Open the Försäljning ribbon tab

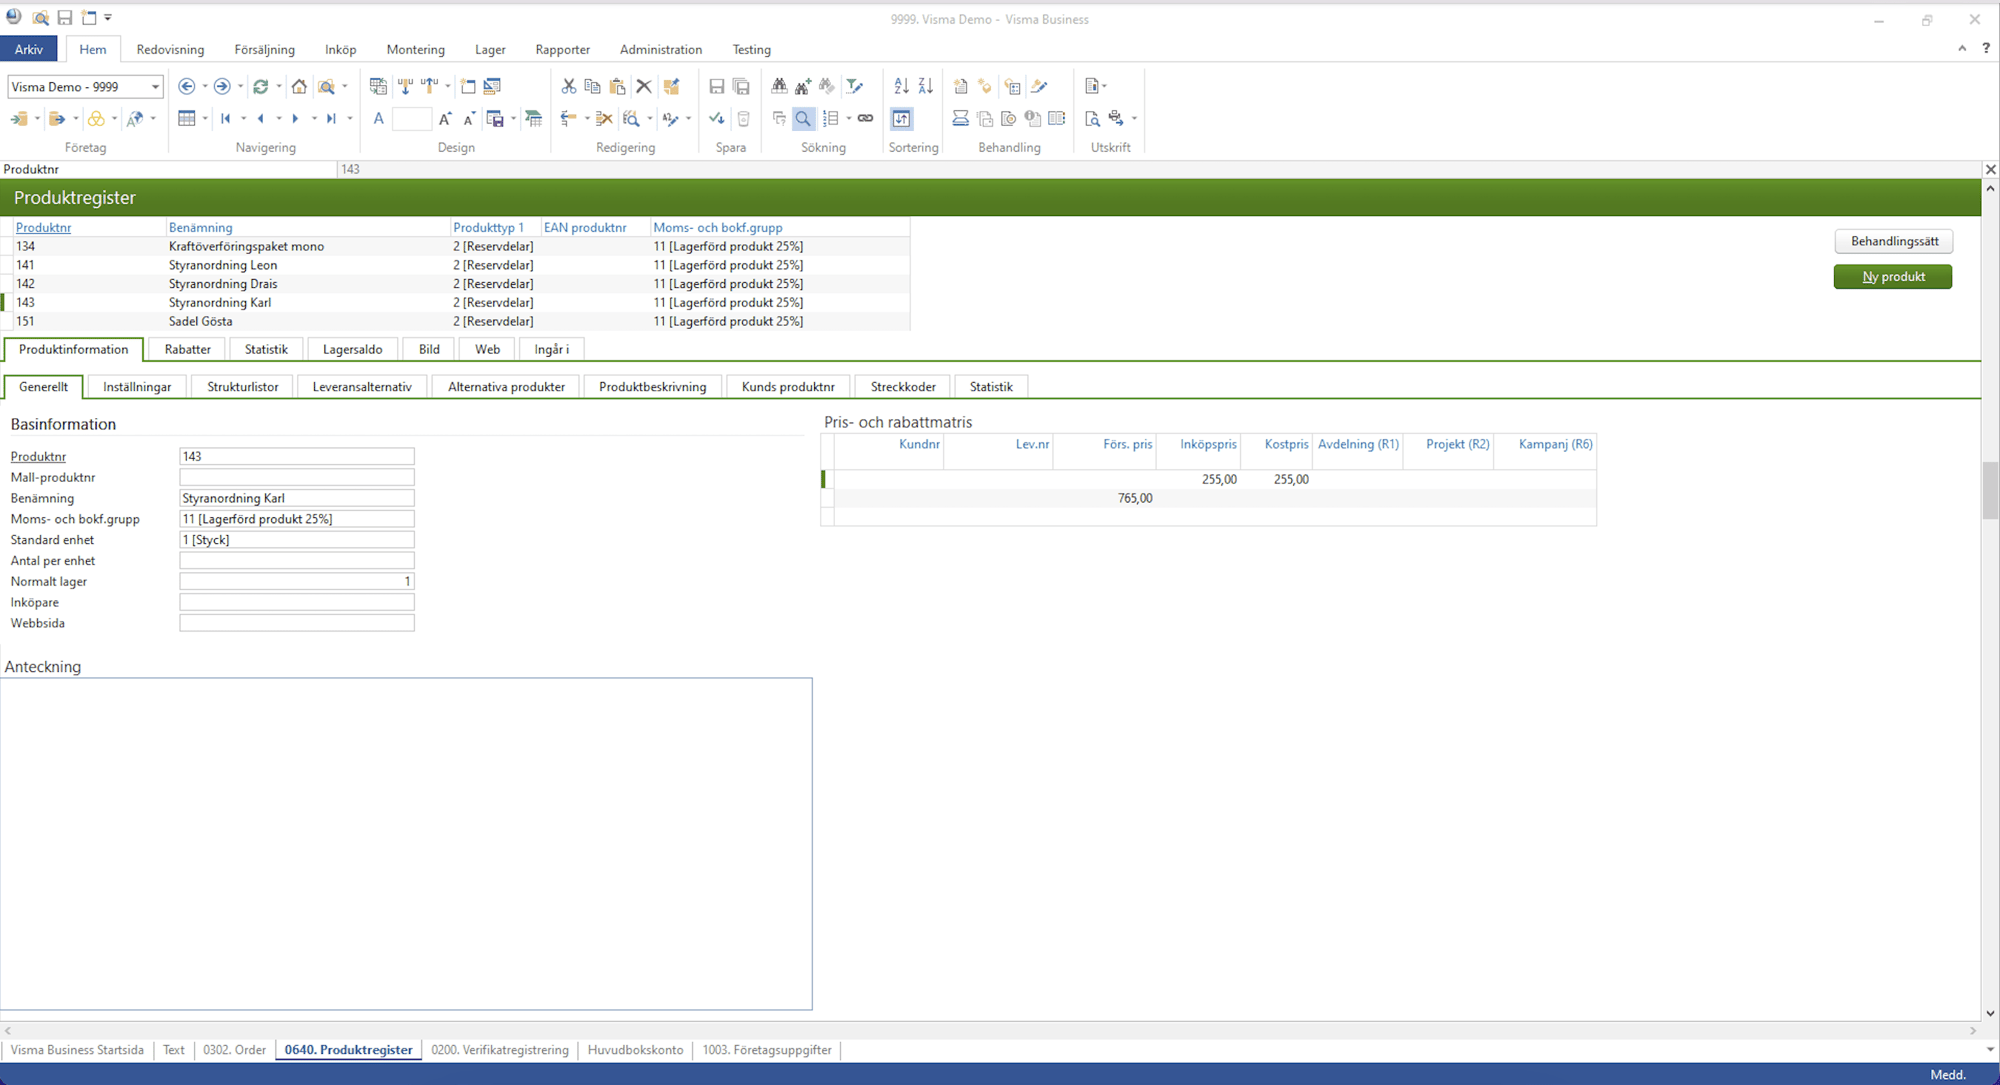265,49
